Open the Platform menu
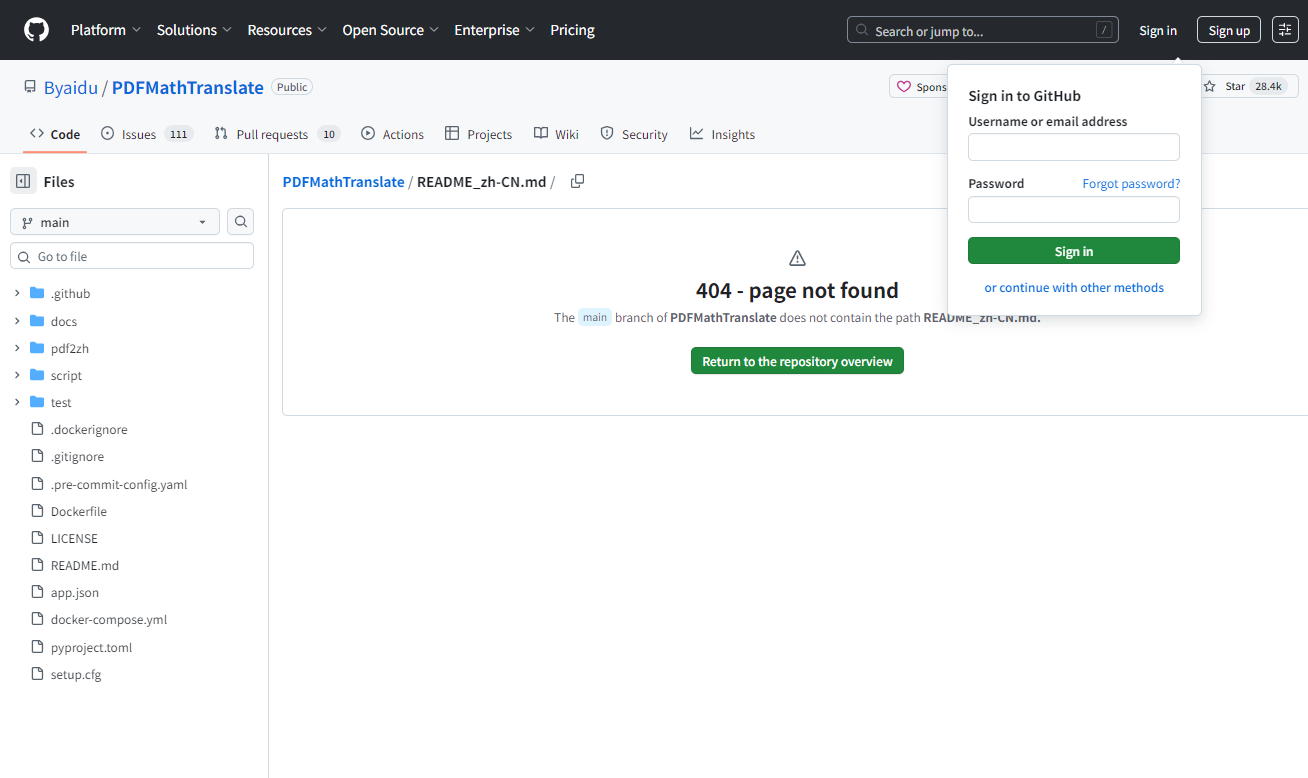 click(105, 30)
